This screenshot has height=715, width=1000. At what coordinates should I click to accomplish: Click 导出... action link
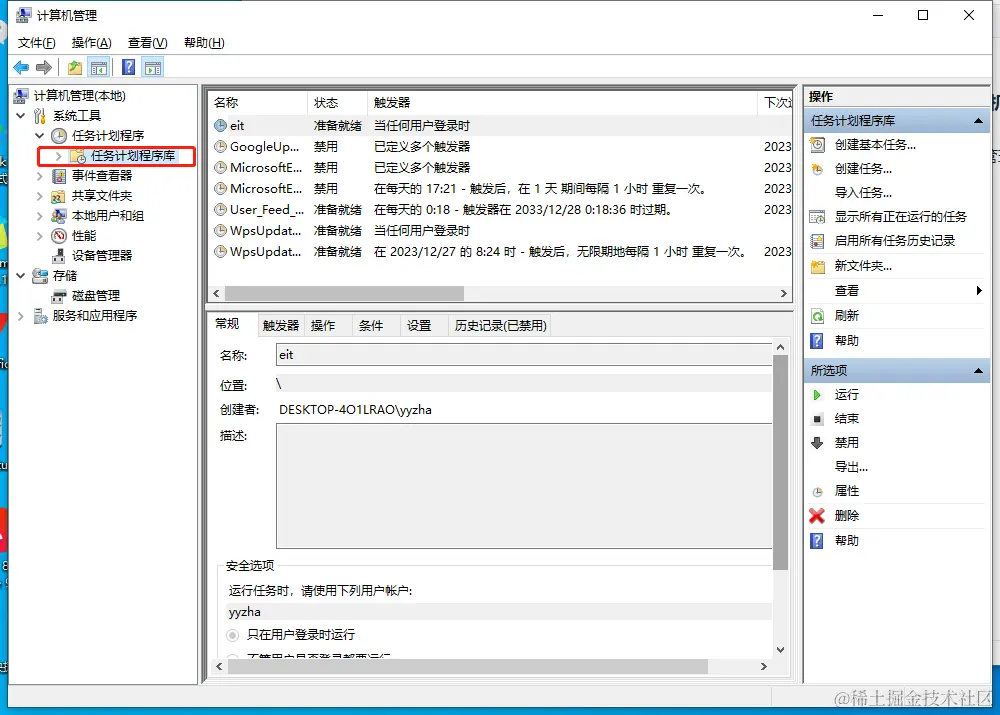click(x=851, y=467)
